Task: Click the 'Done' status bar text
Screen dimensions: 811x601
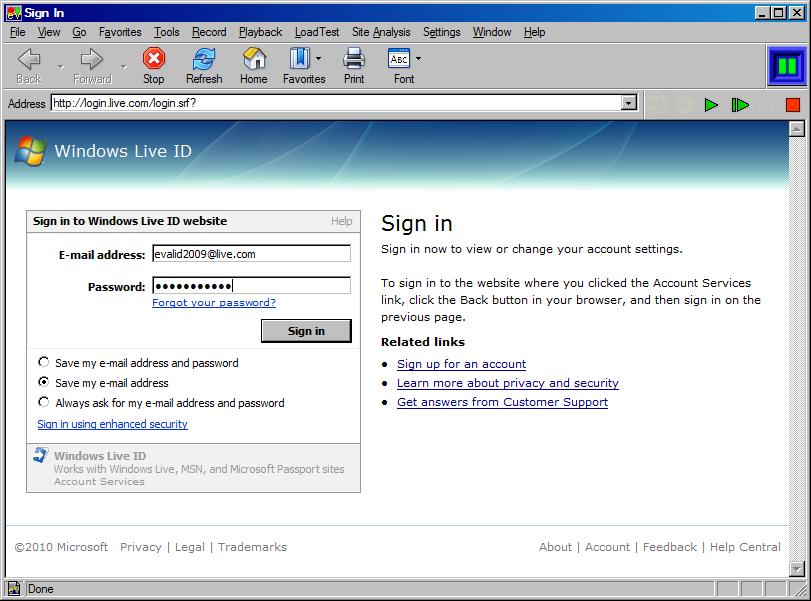Action: (41, 589)
